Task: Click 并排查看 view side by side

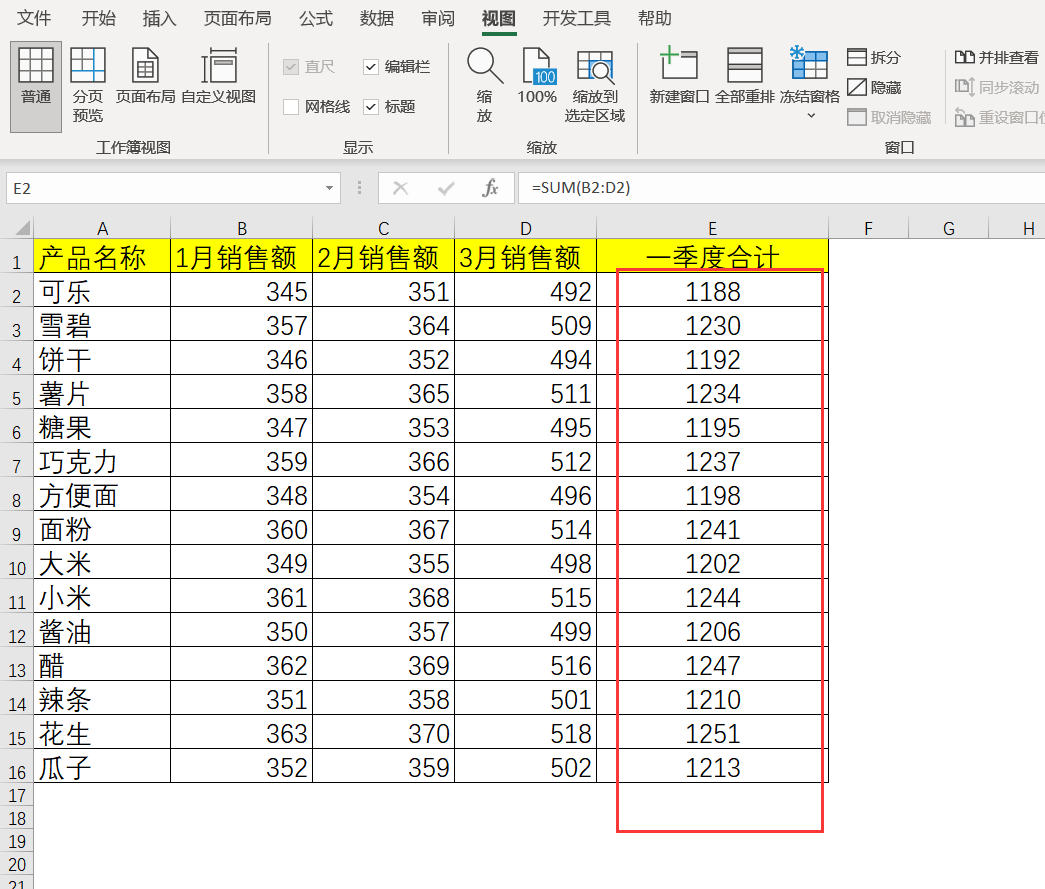Action: pyautogui.click(x=997, y=57)
